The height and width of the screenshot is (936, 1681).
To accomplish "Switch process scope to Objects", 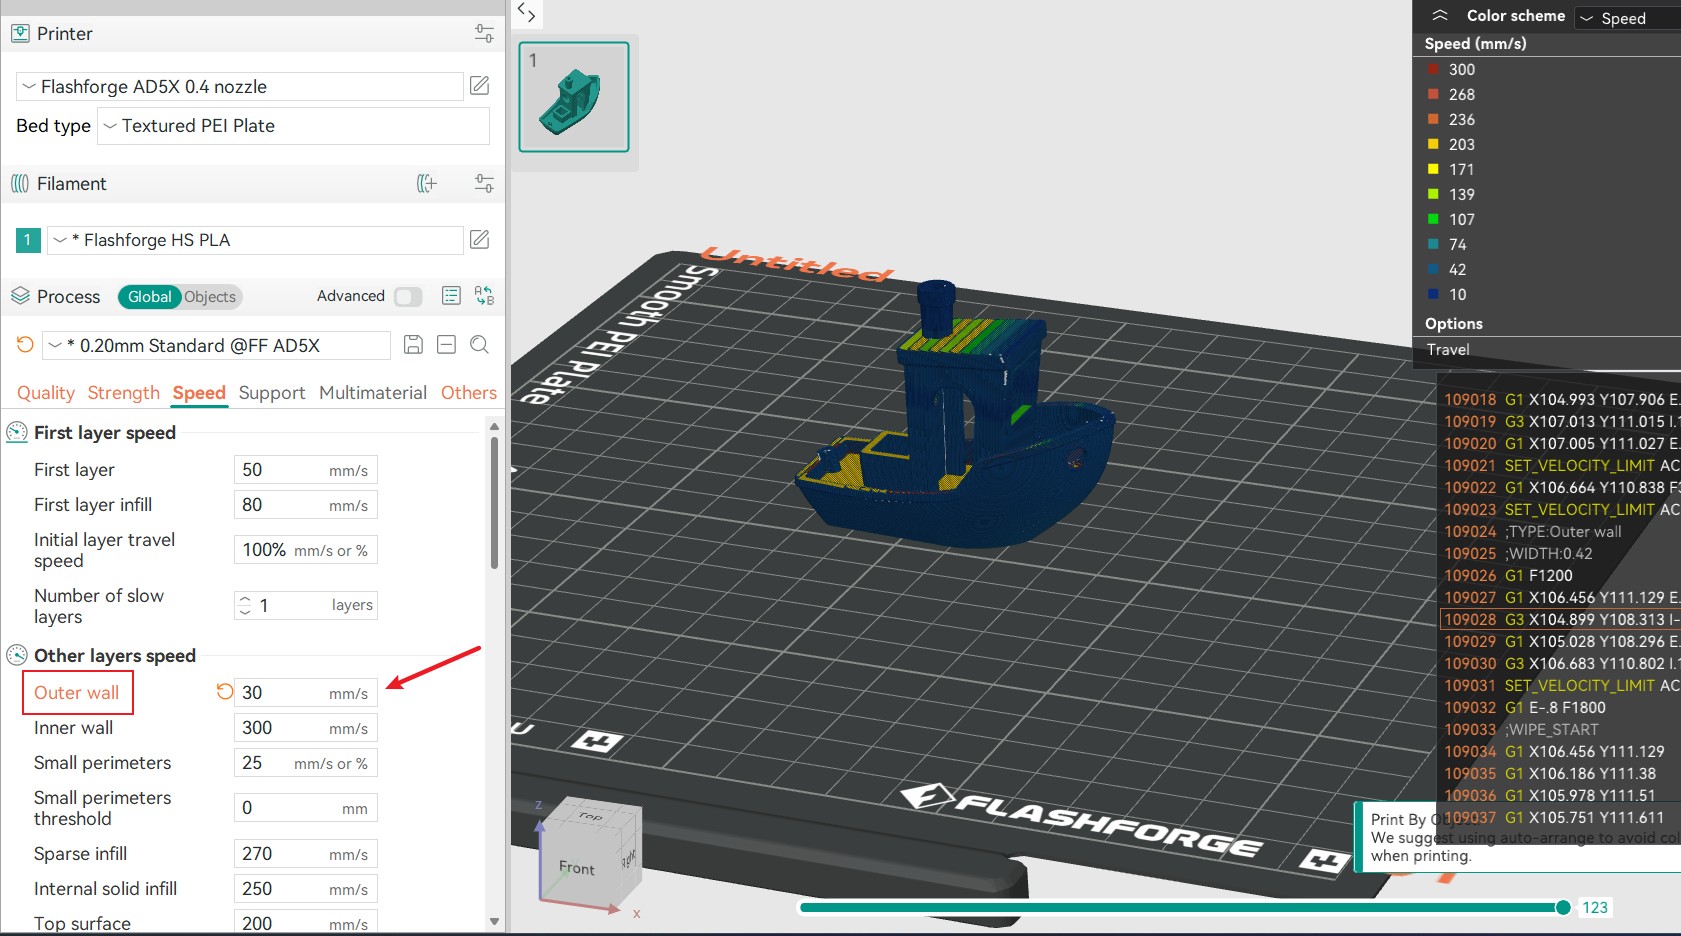I will (x=210, y=297).
